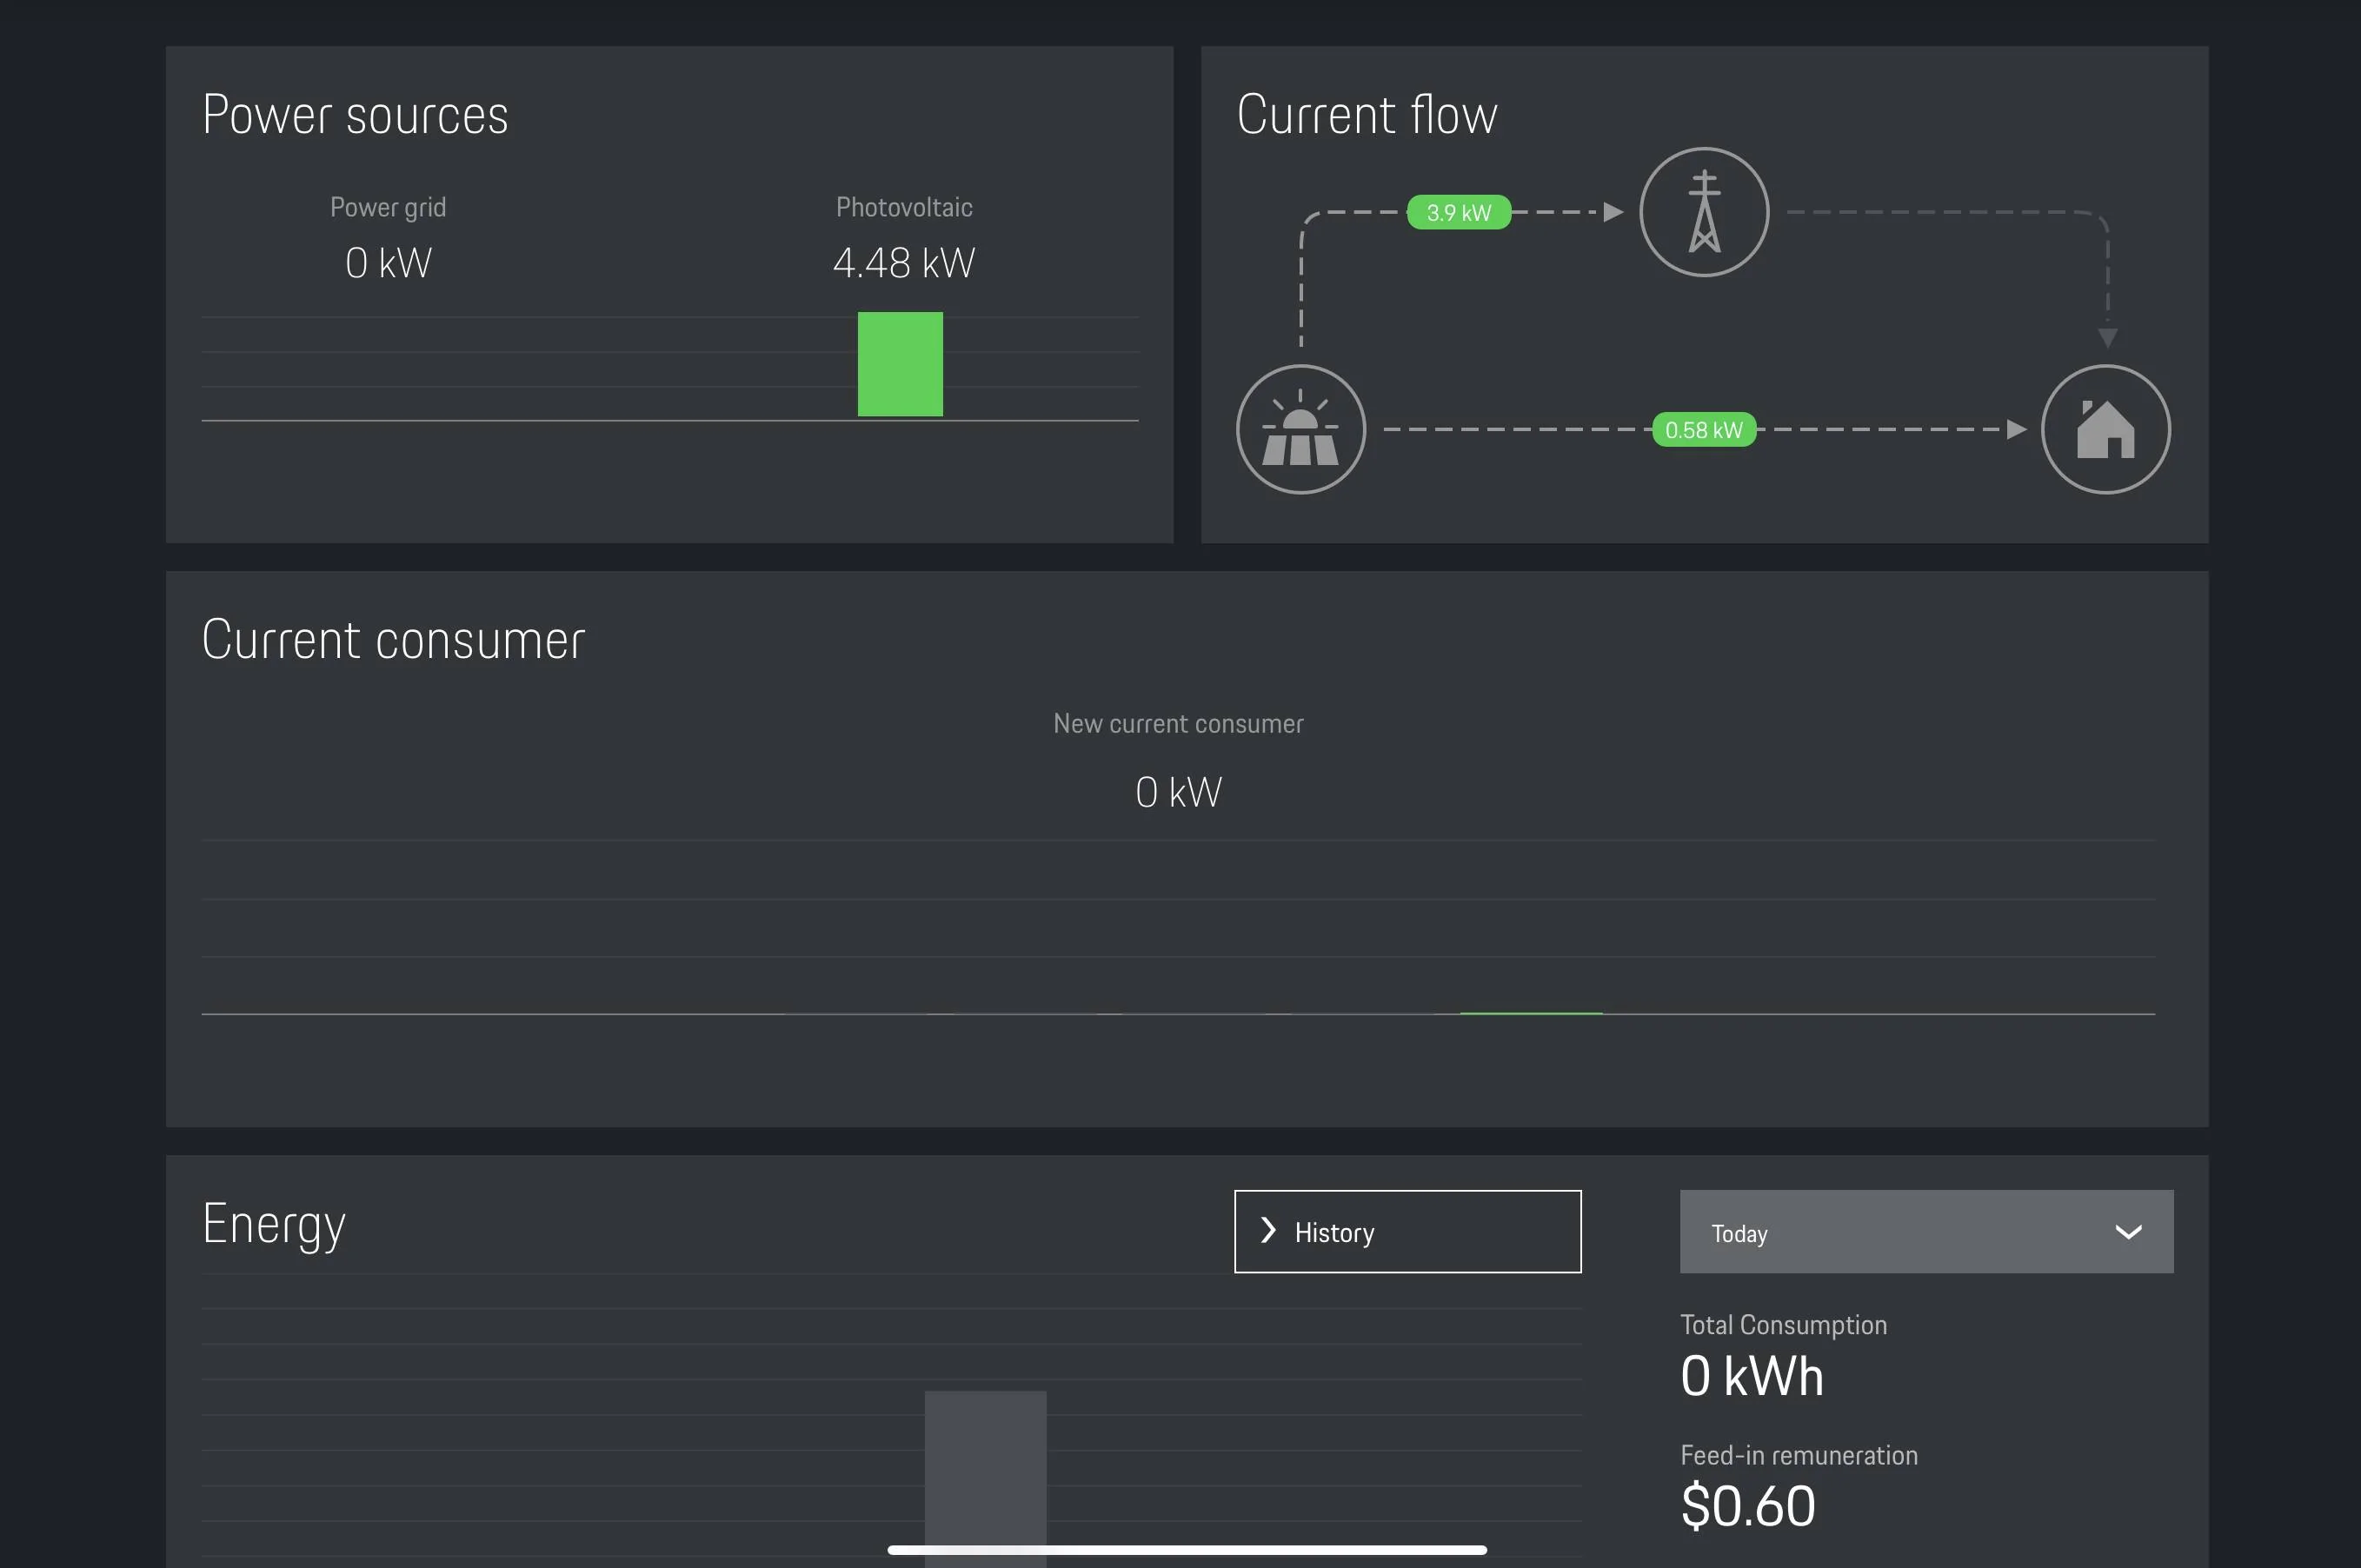This screenshot has width=2361, height=1568.
Task: Click the Feed-in remuneration label
Action: click(x=1799, y=1455)
